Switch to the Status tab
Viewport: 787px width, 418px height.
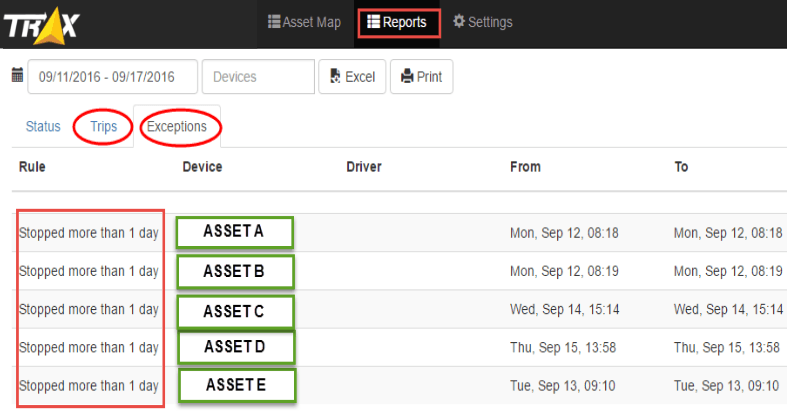tap(43, 126)
